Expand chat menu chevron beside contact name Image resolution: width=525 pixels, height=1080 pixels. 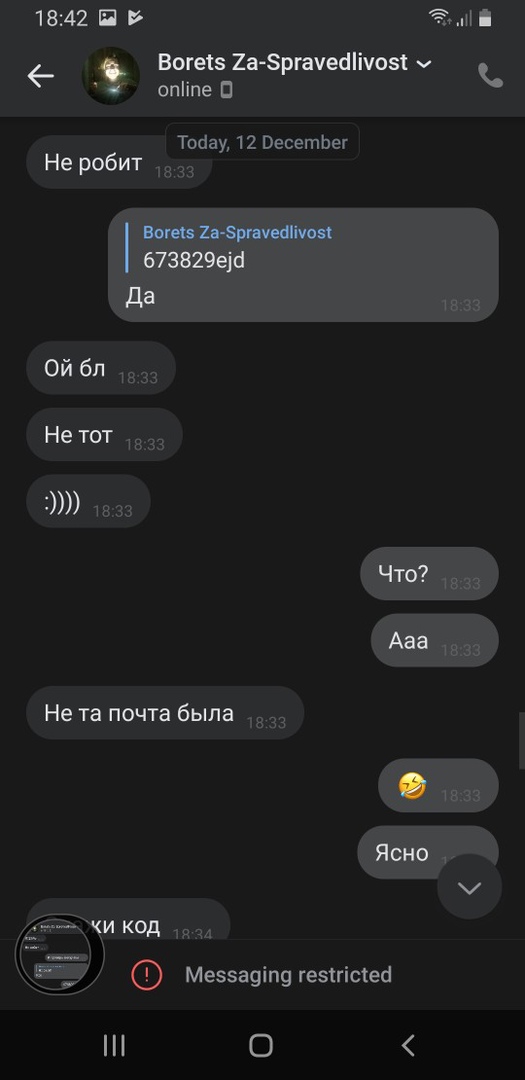[x=424, y=63]
